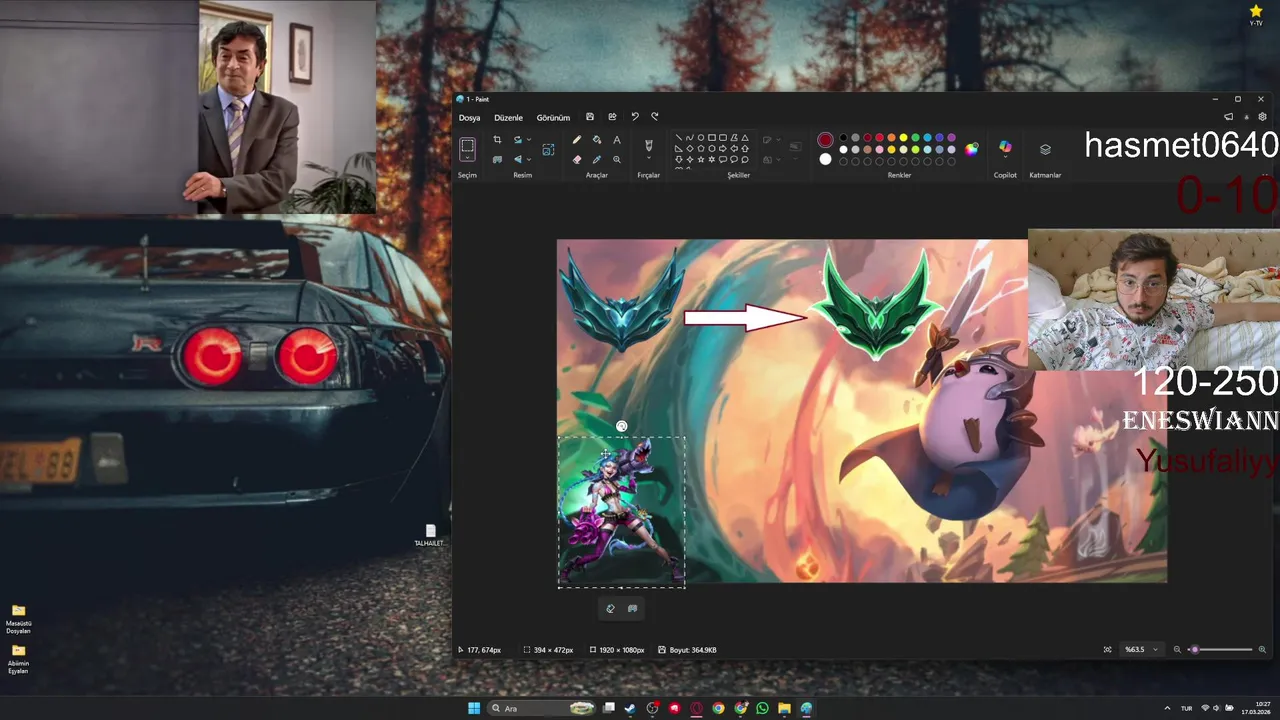Click the TUR language indicator in tray
Image resolution: width=1280 pixels, height=720 pixels.
pos(1187,708)
